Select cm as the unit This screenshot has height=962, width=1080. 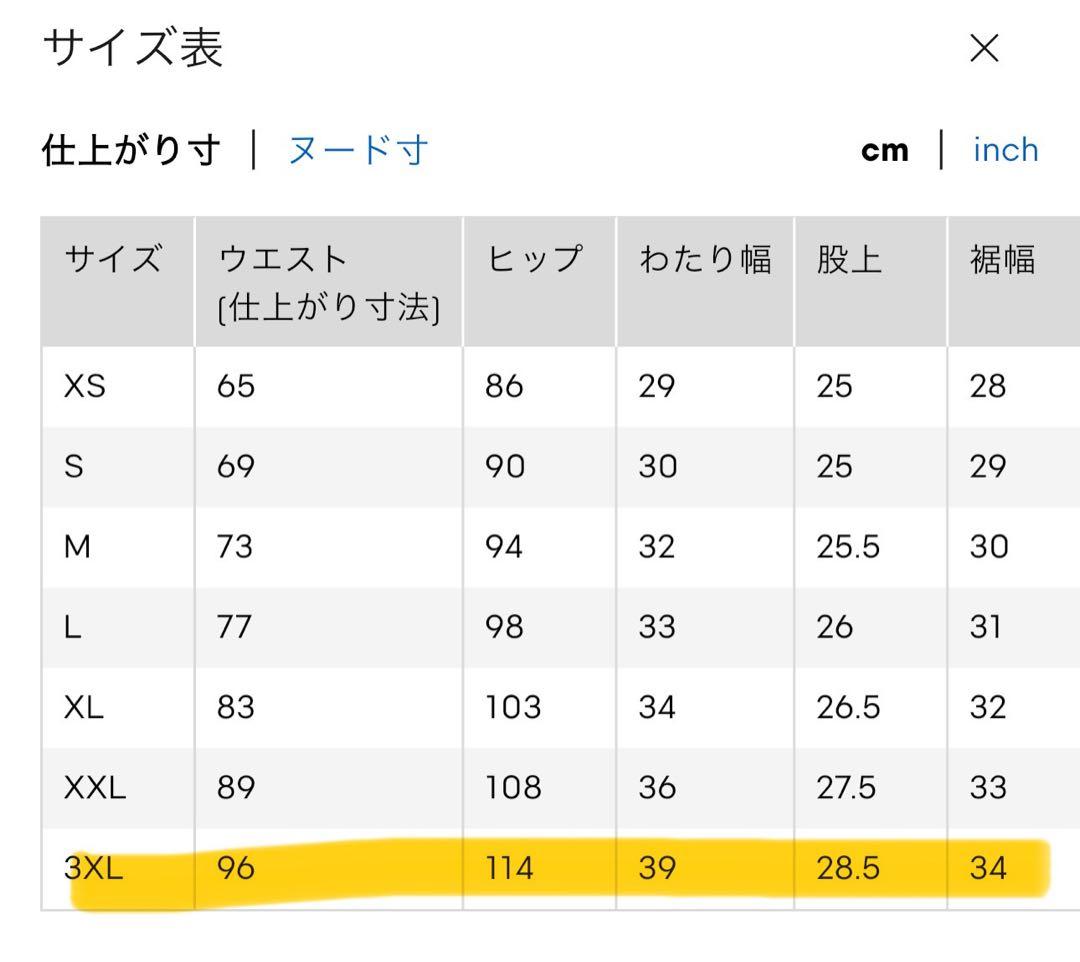coord(884,150)
